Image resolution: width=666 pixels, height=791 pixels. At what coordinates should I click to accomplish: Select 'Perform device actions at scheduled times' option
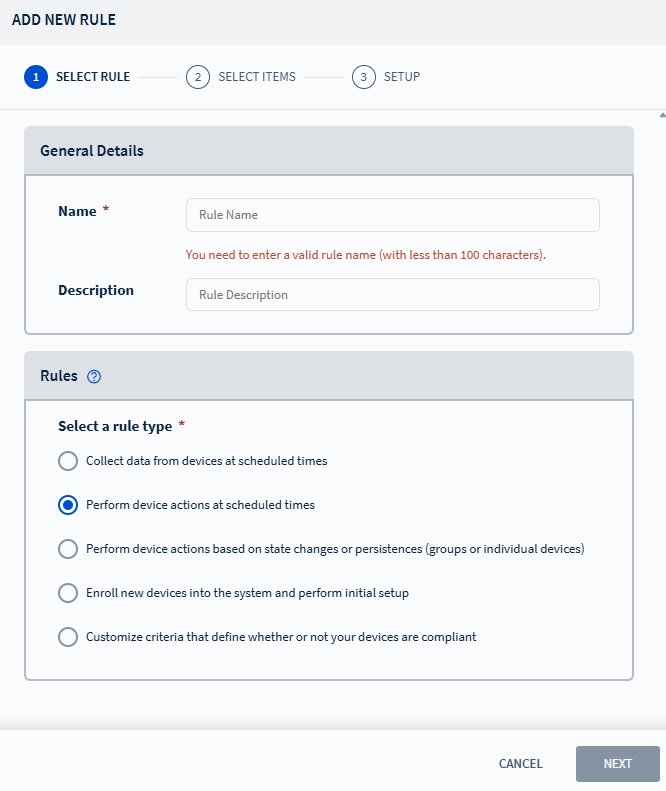(x=68, y=505)
